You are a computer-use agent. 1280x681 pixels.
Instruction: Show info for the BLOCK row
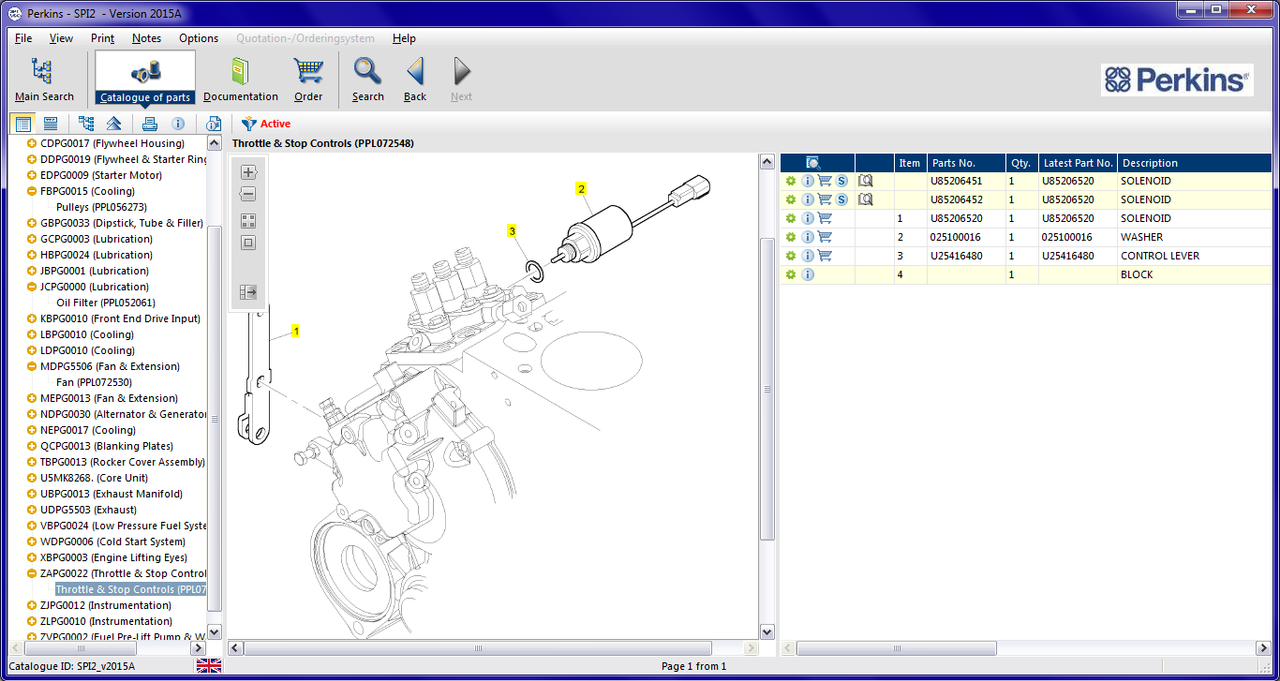(807, 274)
